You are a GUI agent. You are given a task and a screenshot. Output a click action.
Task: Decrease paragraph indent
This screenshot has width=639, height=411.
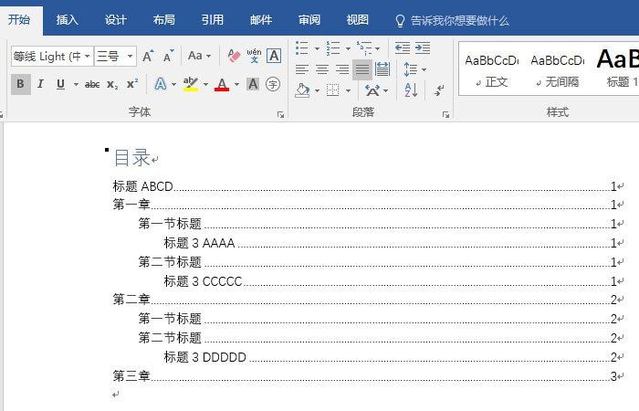click(402, 48)
